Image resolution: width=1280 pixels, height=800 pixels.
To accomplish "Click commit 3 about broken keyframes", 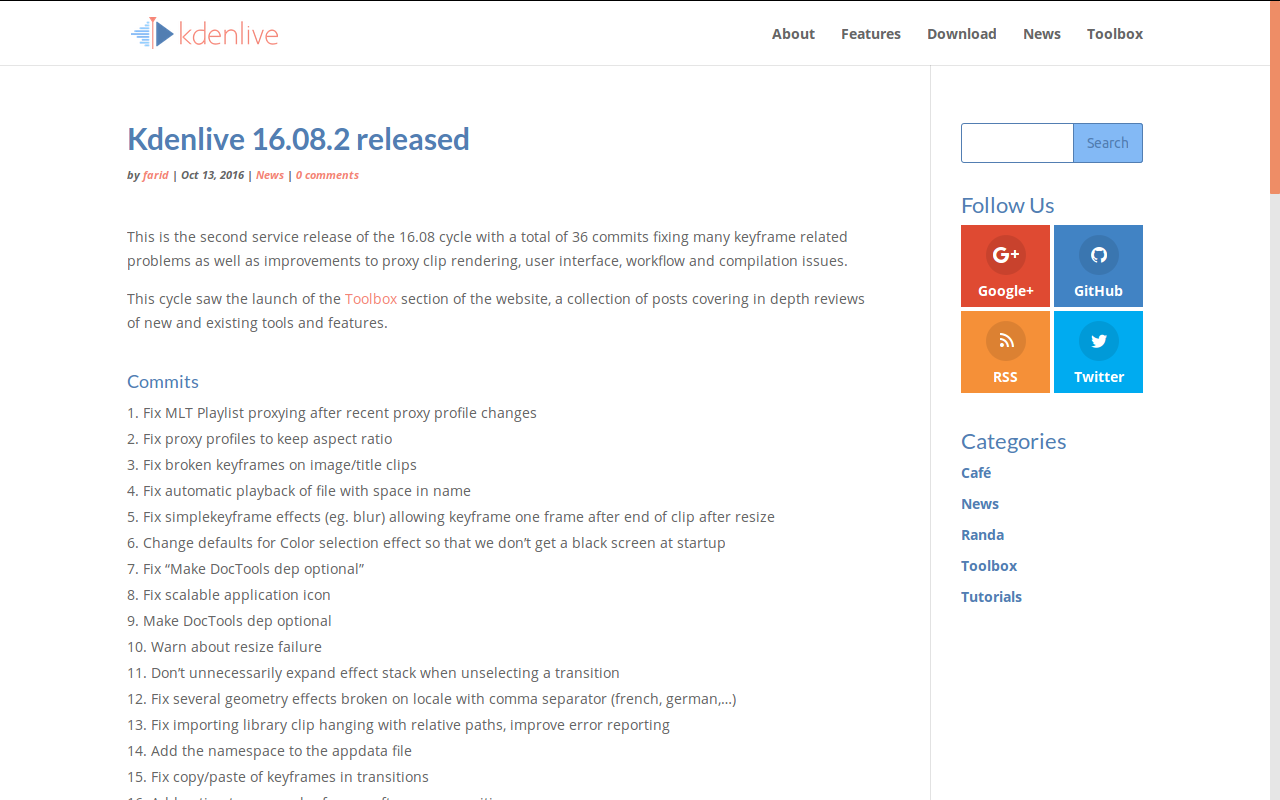I will coord(272,465).
